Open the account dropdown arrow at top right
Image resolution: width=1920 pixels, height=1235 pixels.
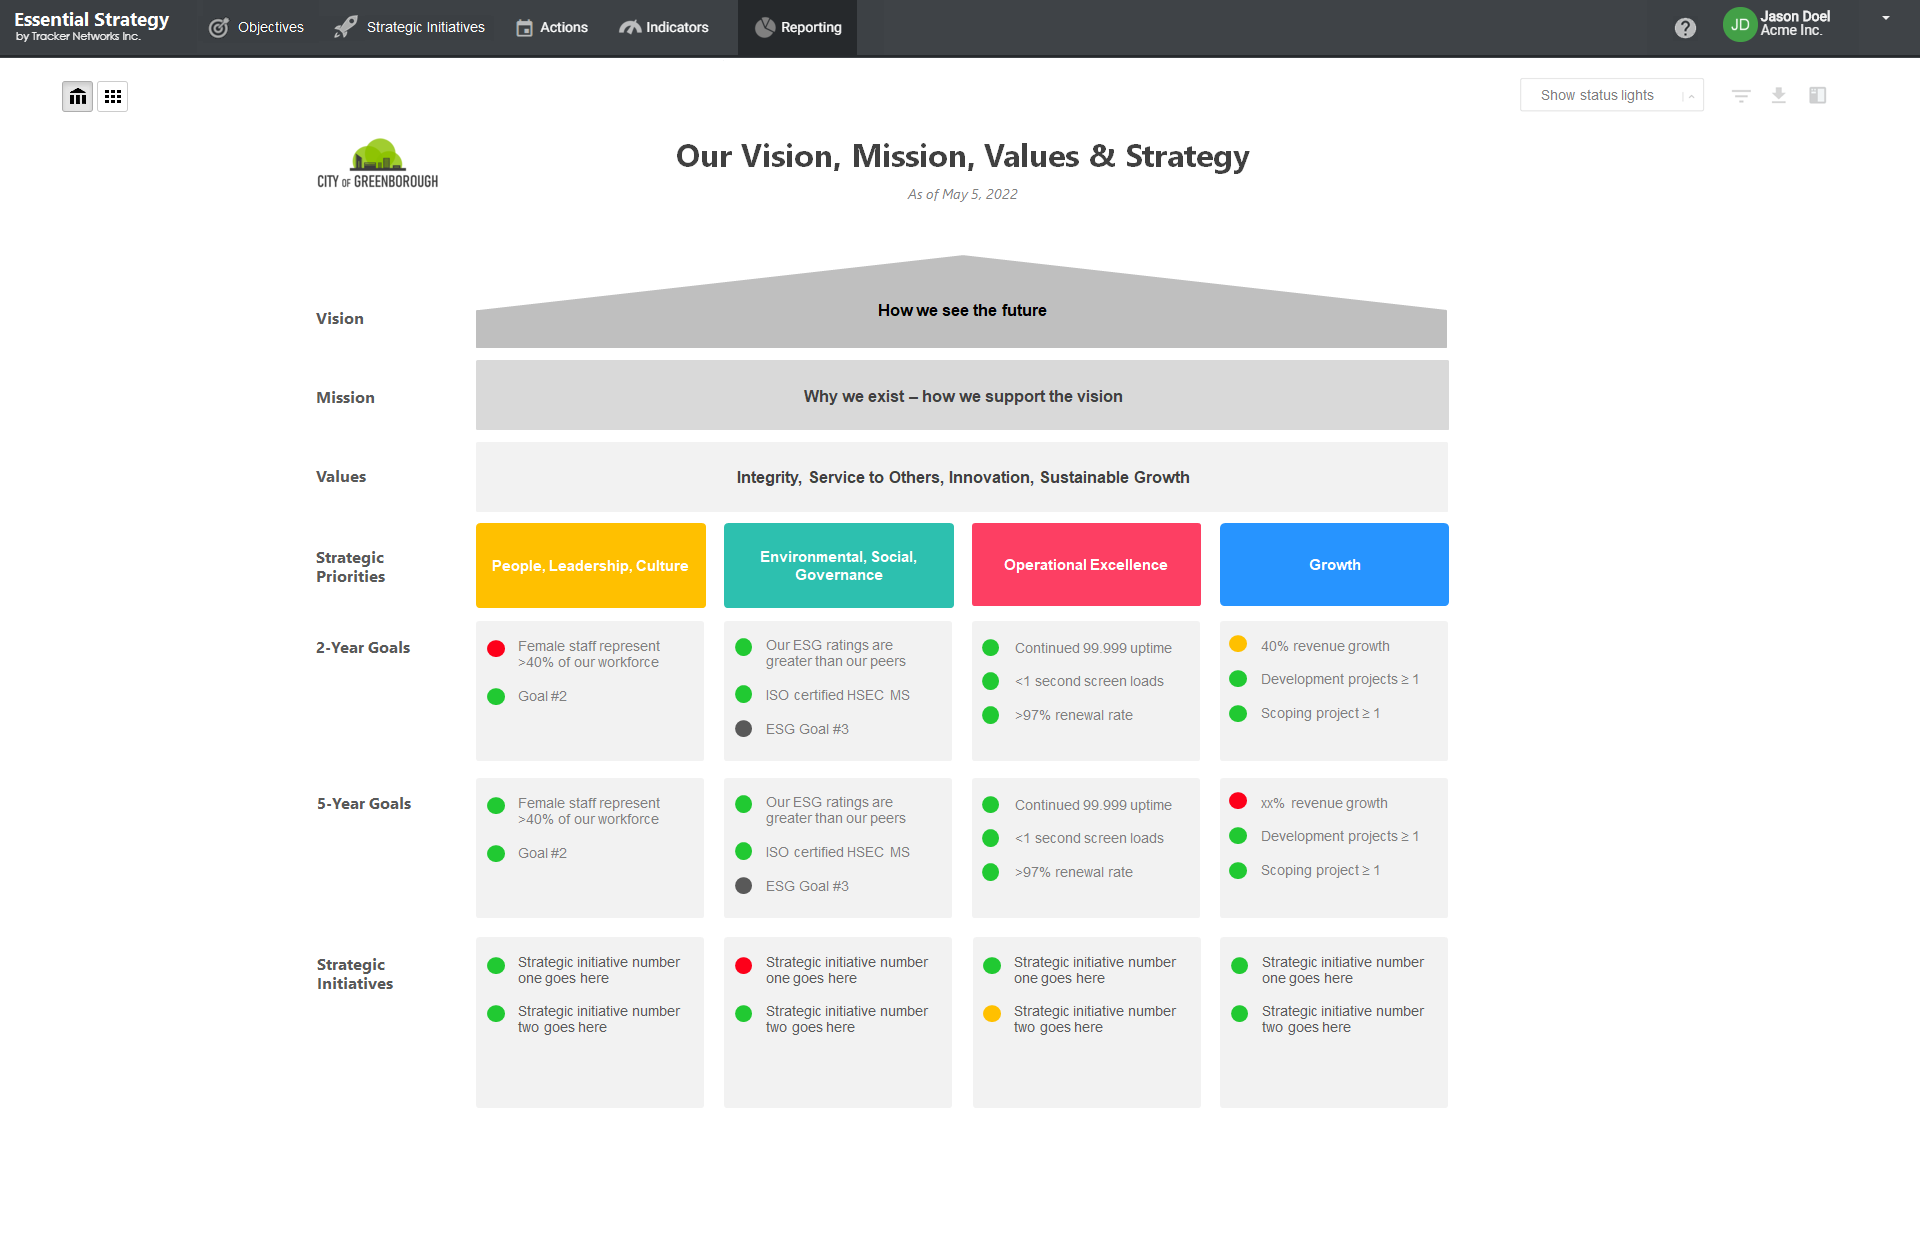(1886, 17)
